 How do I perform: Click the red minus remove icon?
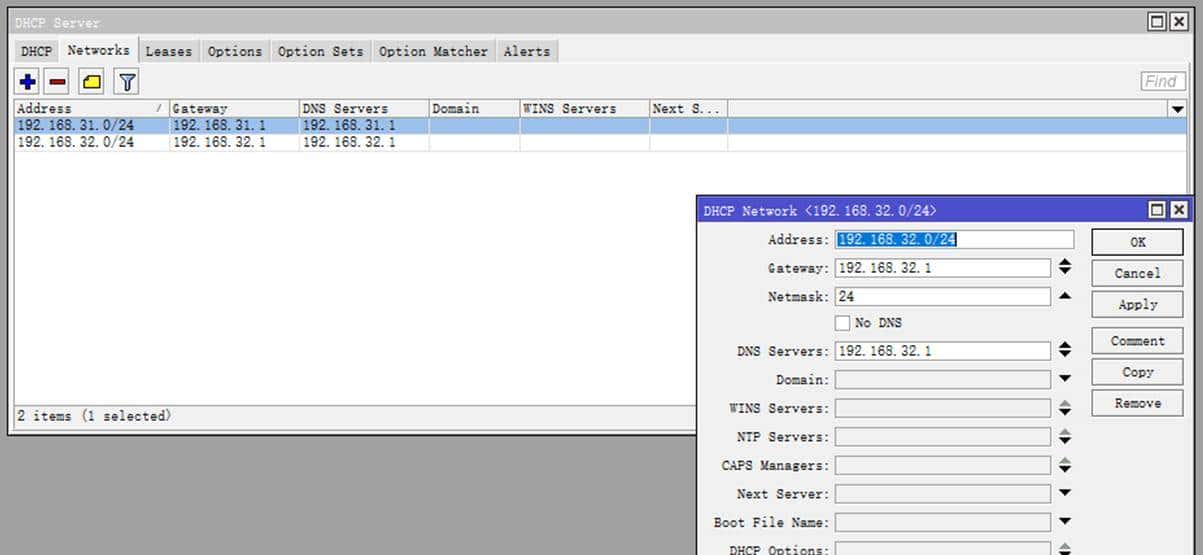58,82
